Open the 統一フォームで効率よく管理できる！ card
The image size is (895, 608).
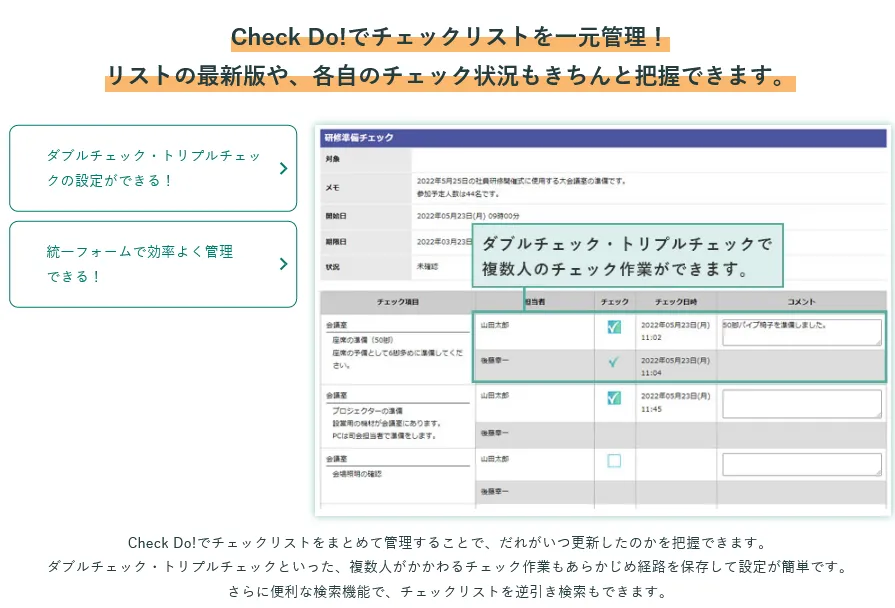(153, 264)
